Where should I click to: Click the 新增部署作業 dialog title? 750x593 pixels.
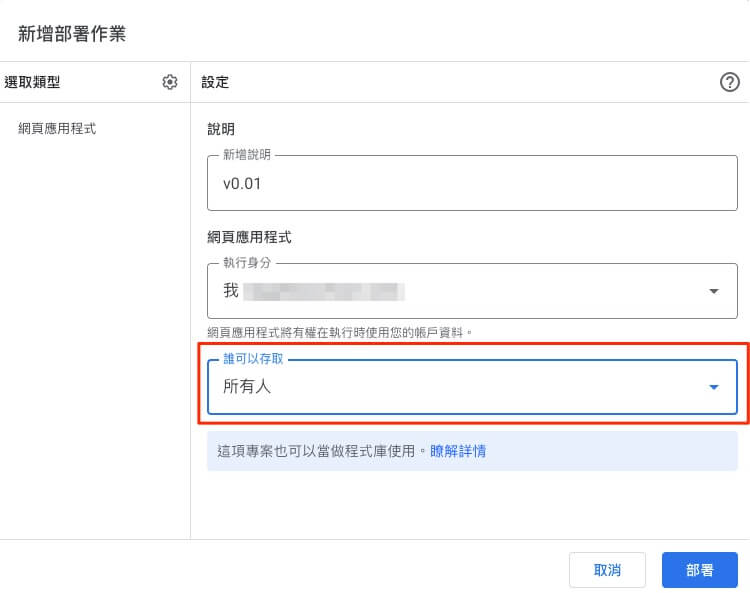click(x=72, y=32)
